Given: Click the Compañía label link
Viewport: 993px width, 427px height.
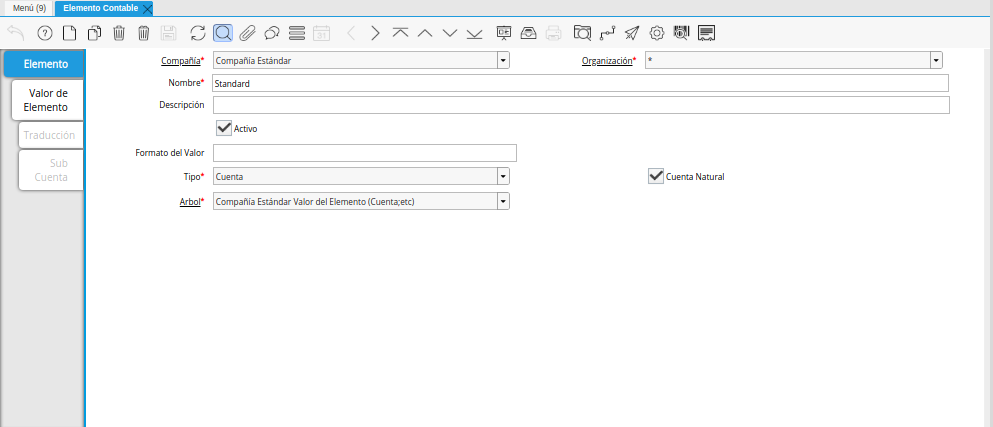Looking at the screenshot, I should pyautogui.click(x=180, y=61).
